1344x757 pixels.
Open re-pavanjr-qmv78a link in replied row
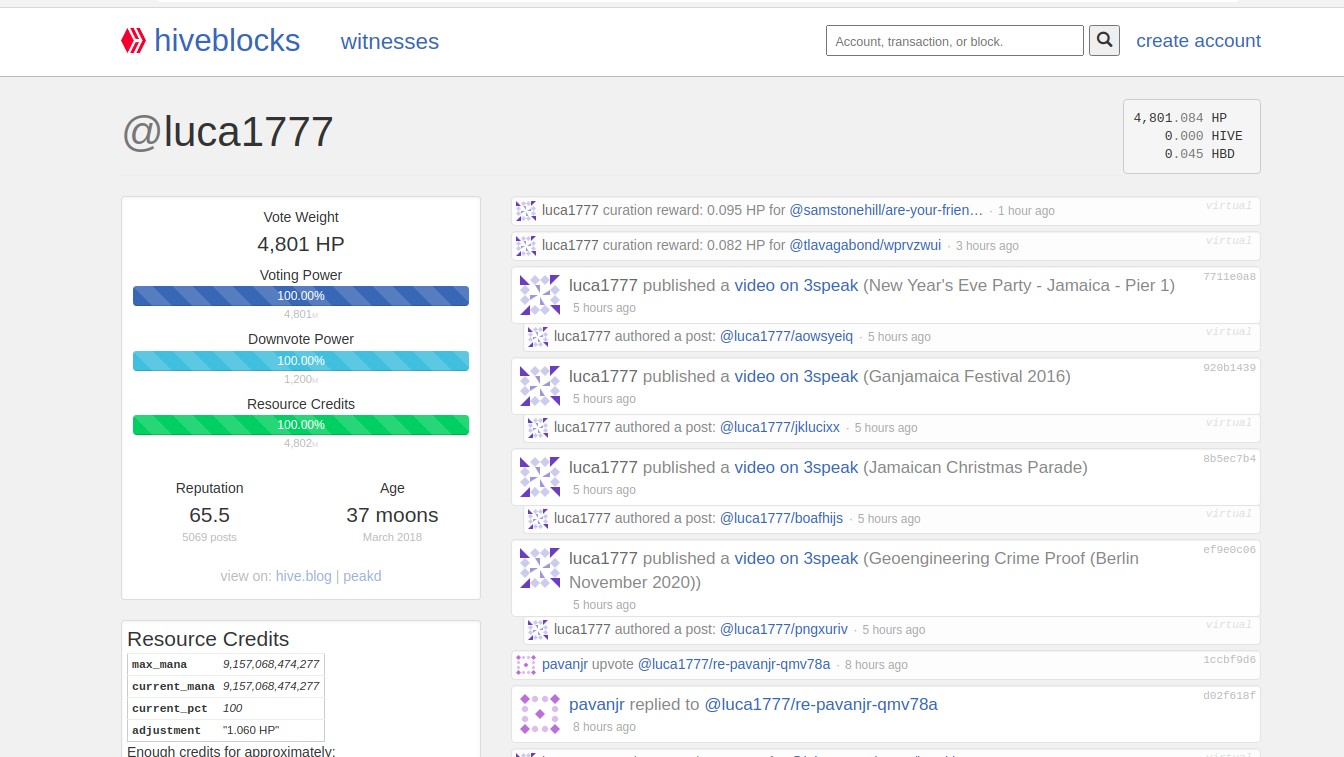click(821, 705)
